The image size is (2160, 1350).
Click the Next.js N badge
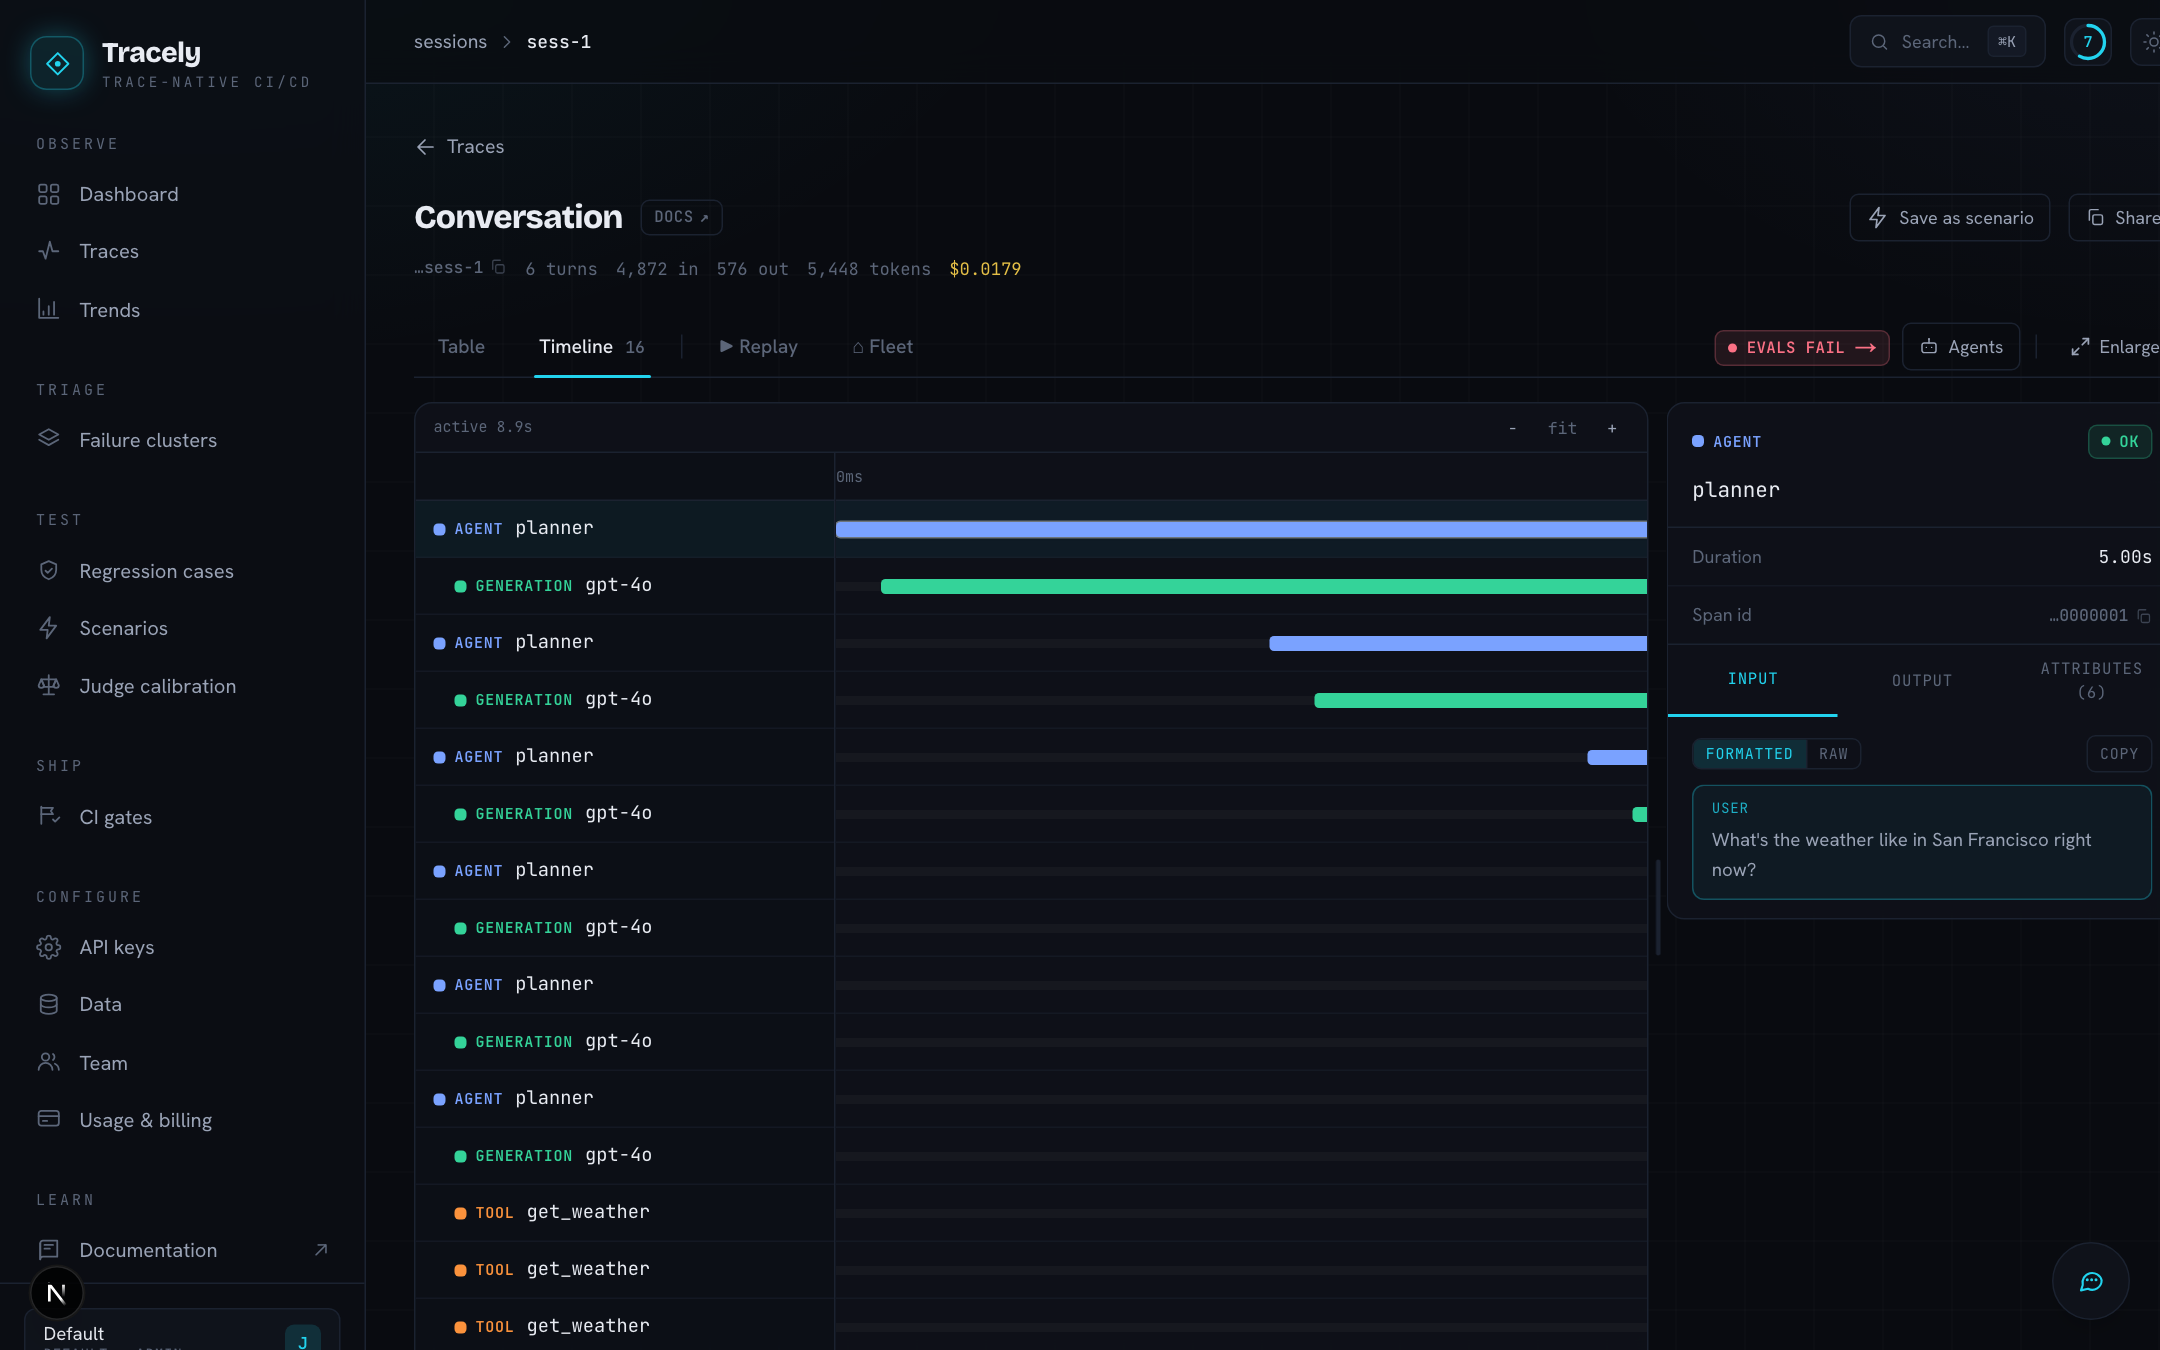(57, 1294)
